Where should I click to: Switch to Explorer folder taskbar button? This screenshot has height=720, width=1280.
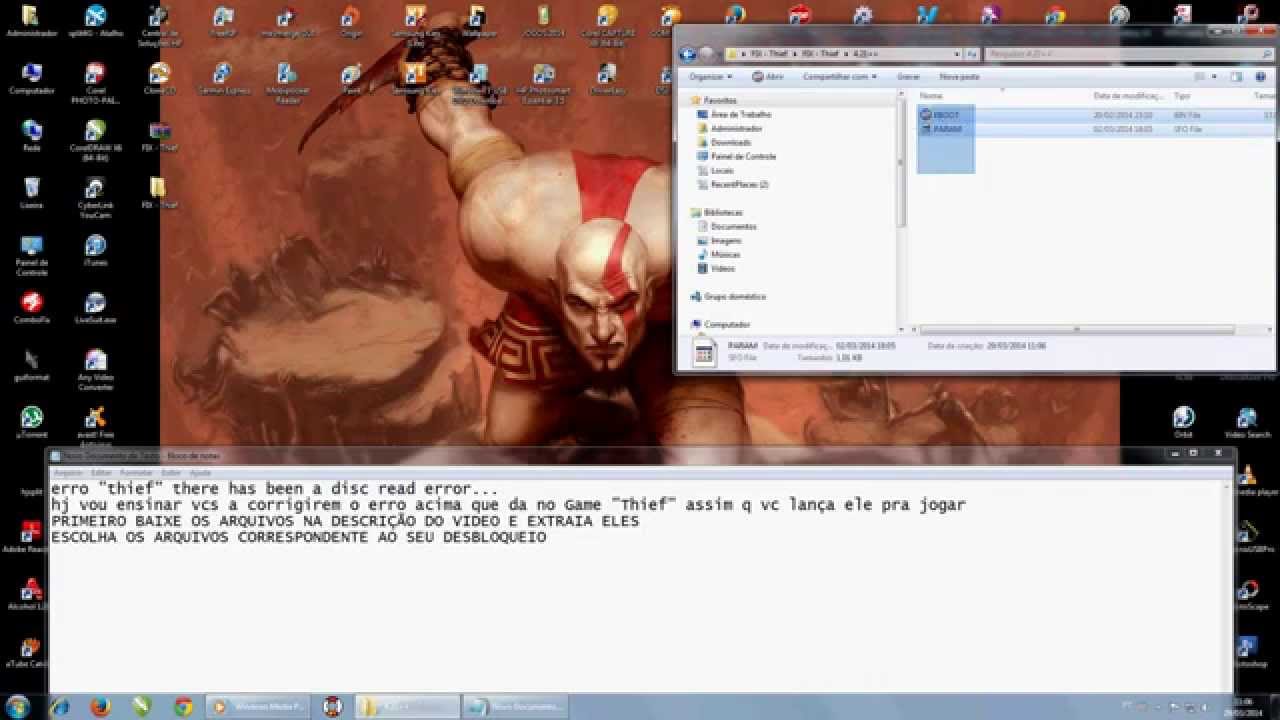(408, 707)
